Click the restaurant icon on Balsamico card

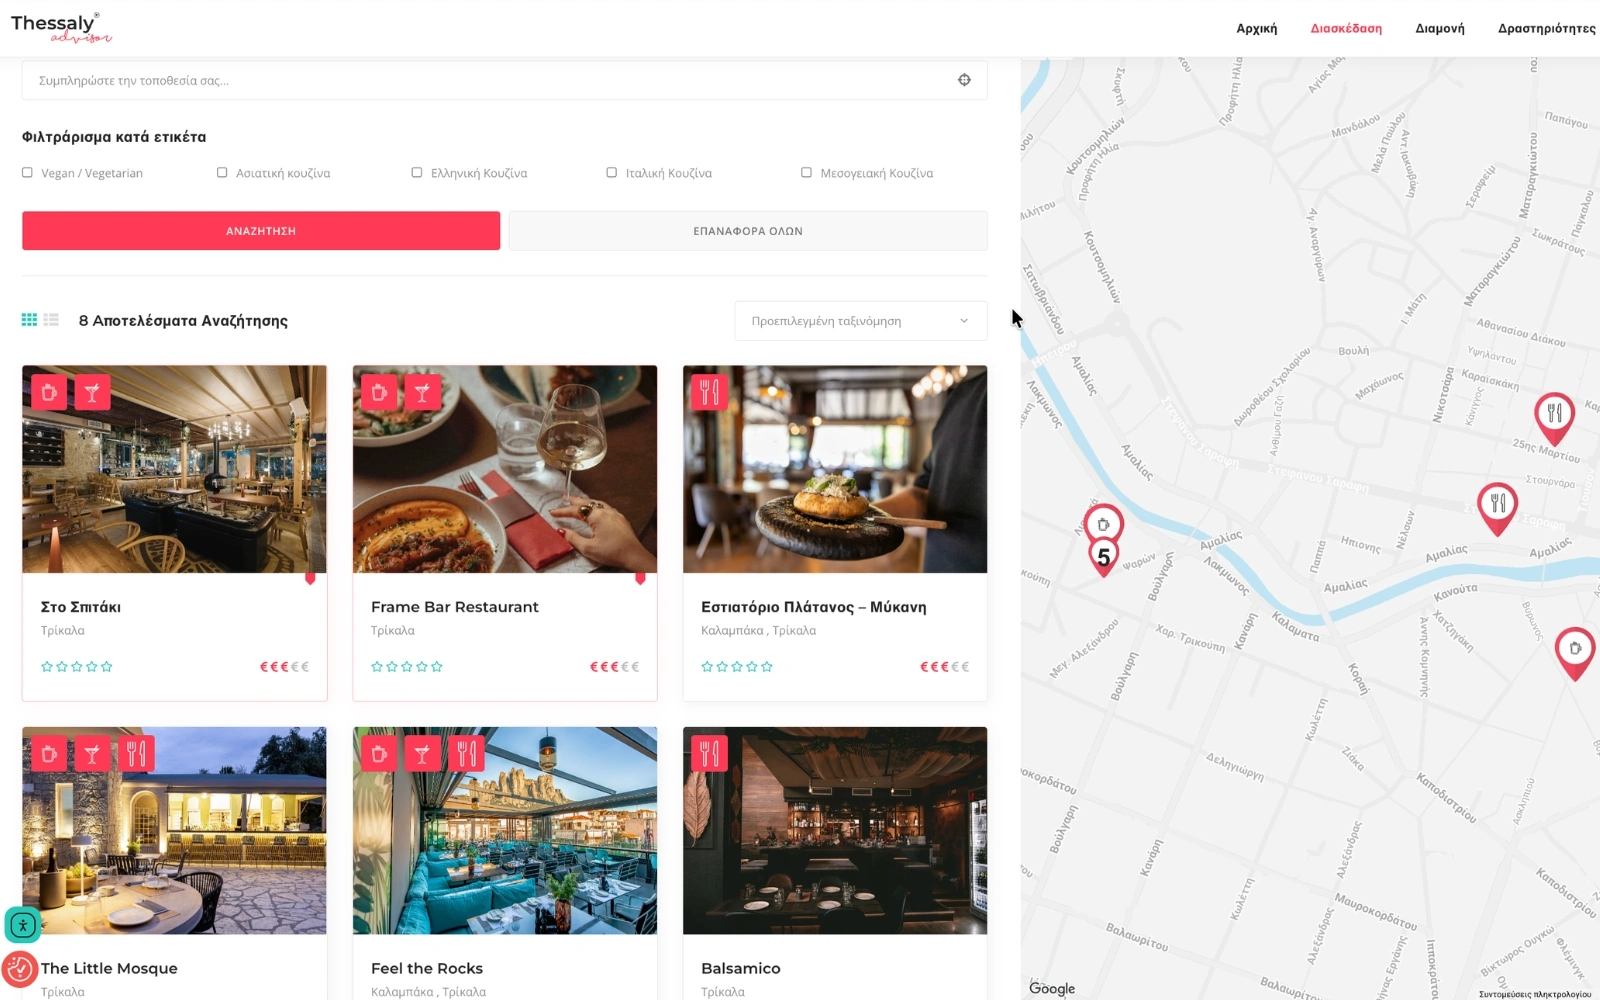(x=709, y=754)
